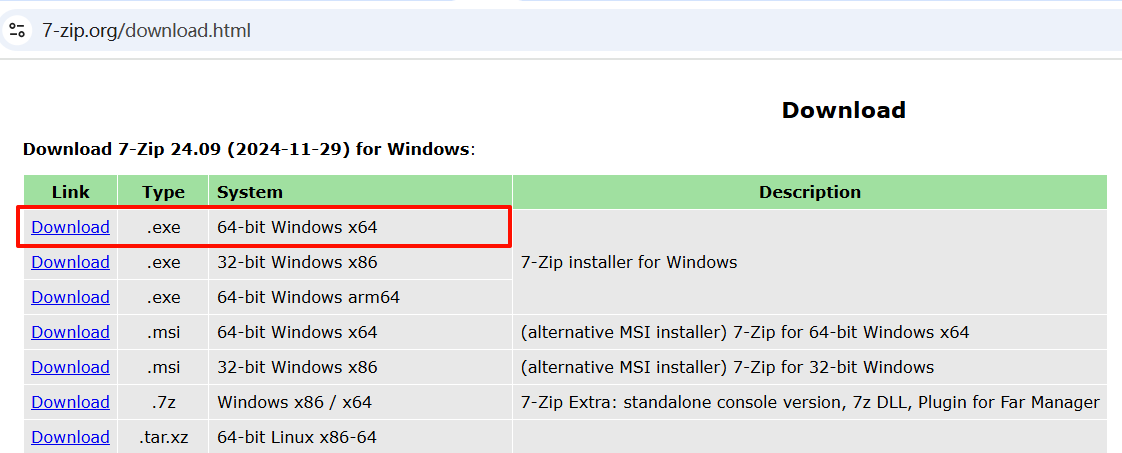The image size is (1122, 453).
Task: Click the site information icon in address bar
Action: point(17,30)
